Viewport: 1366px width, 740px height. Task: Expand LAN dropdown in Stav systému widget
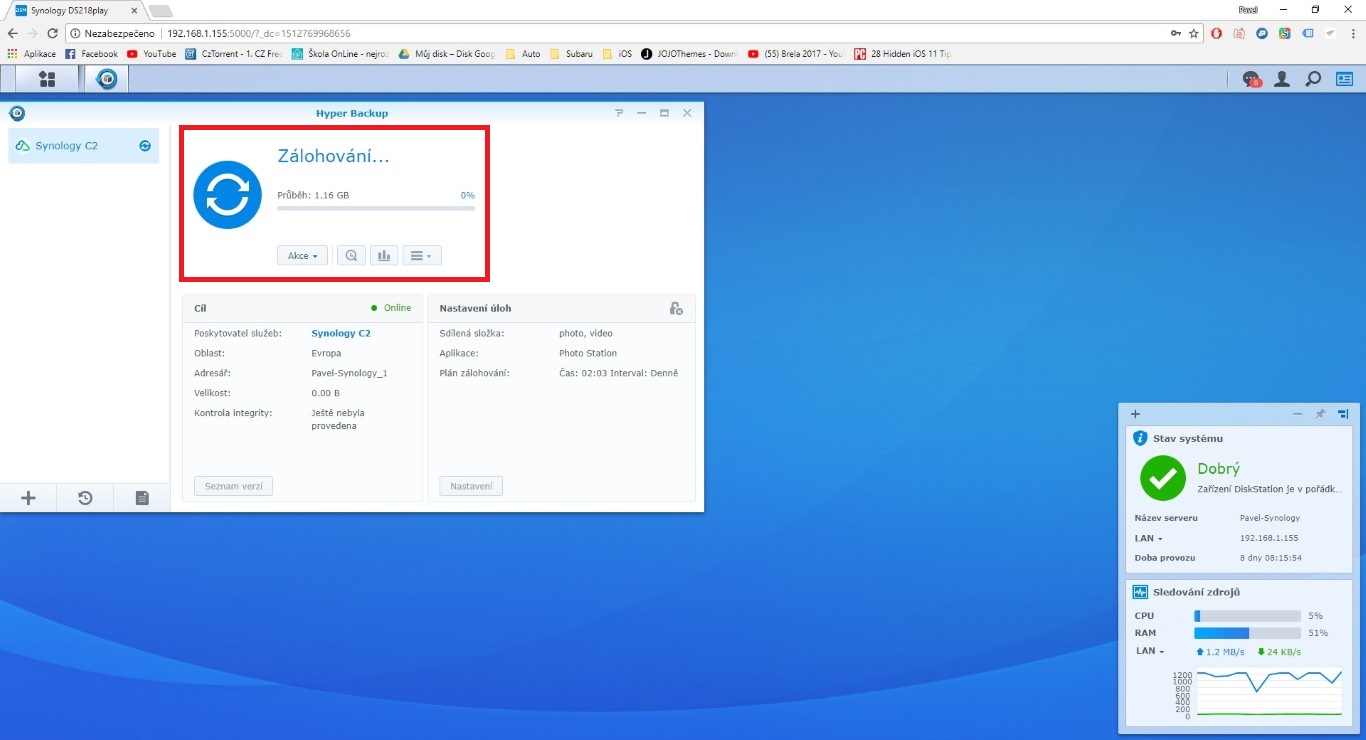[1148, 538]
